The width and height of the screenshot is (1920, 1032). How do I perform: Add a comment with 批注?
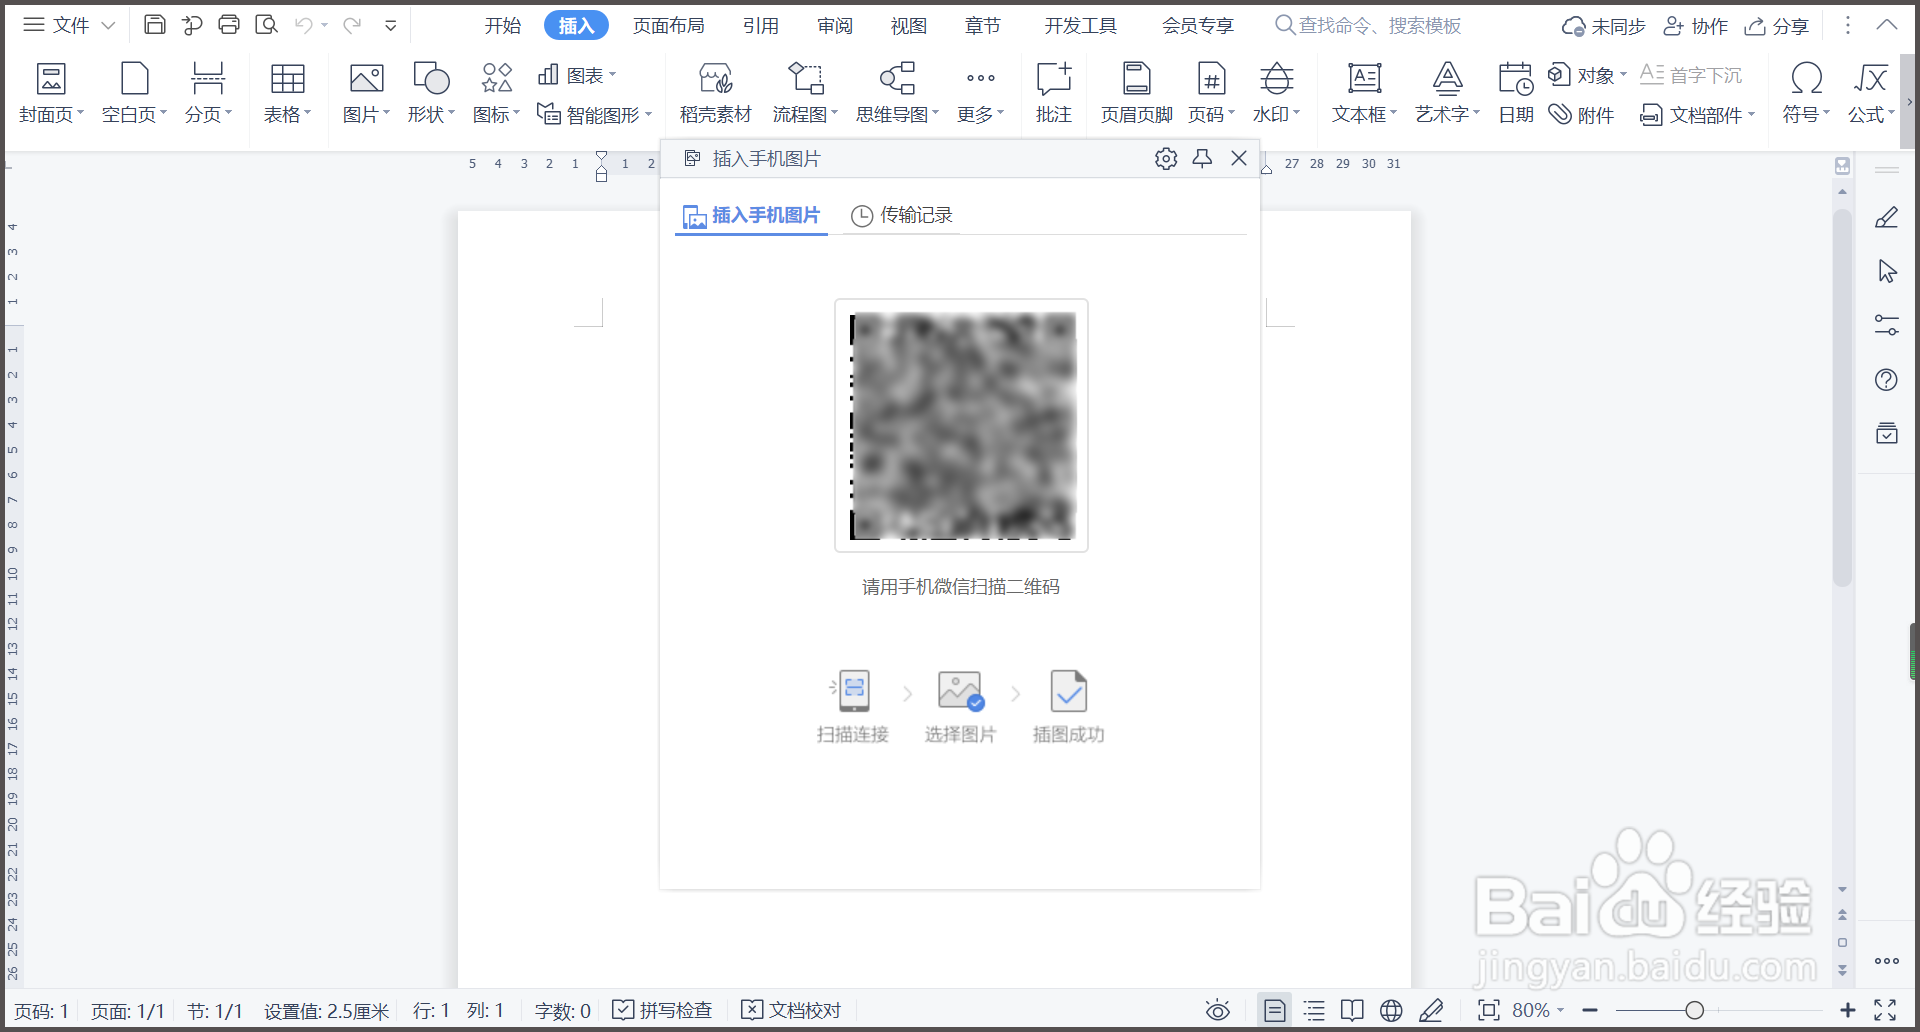1054,93
